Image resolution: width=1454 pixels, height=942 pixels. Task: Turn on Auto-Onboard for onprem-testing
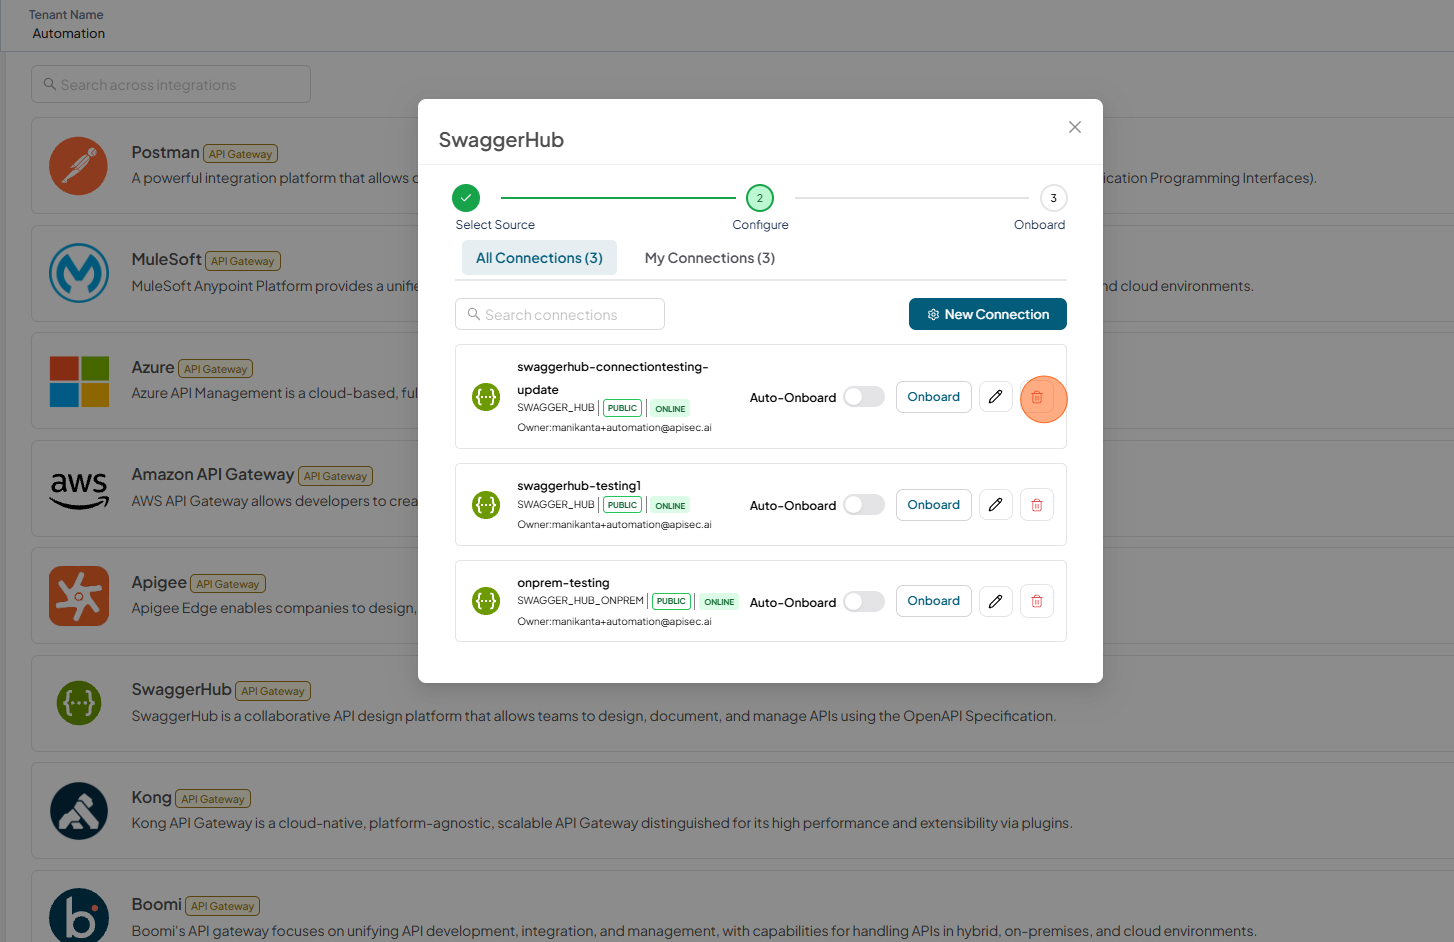tap(864, 602)
